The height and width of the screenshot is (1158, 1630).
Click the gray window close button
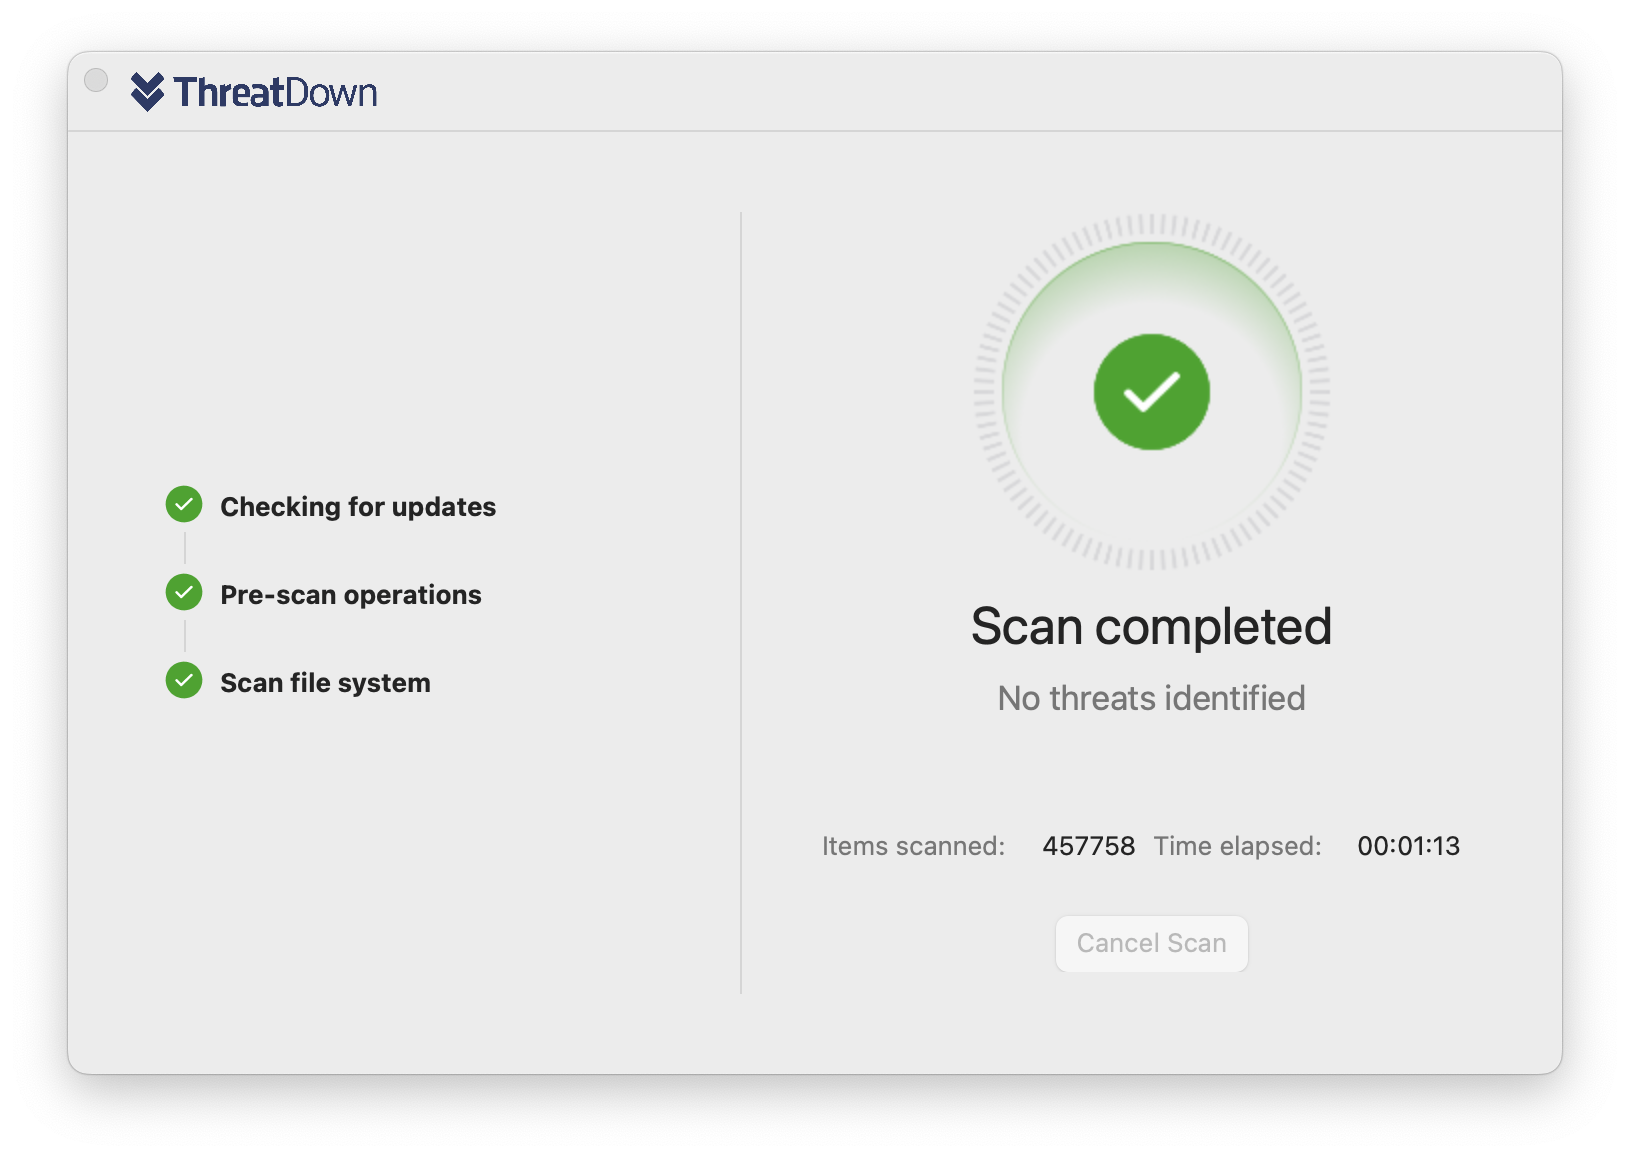(96, 80)
